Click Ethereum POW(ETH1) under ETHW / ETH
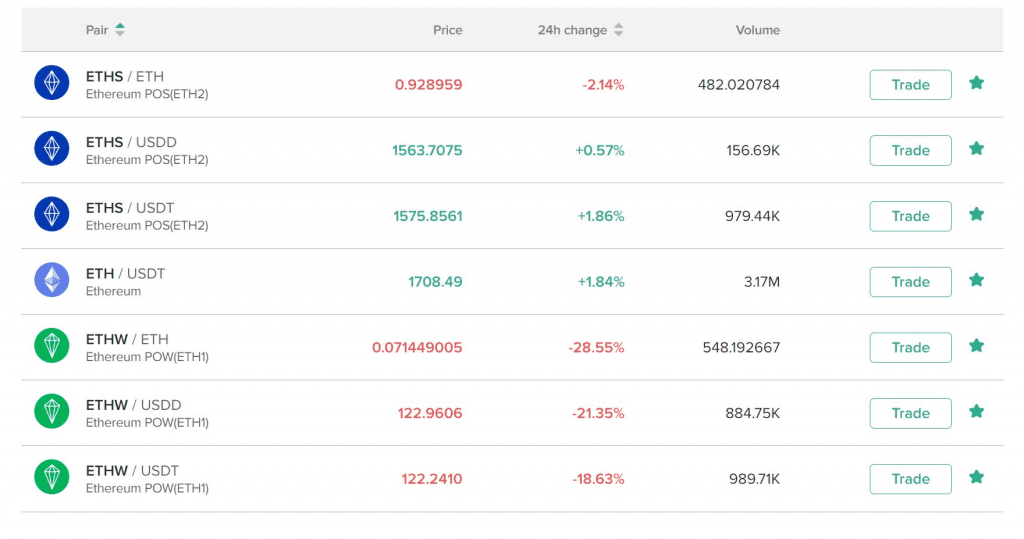The height and width of the screenshot is (539, 1024). point(148,357)
